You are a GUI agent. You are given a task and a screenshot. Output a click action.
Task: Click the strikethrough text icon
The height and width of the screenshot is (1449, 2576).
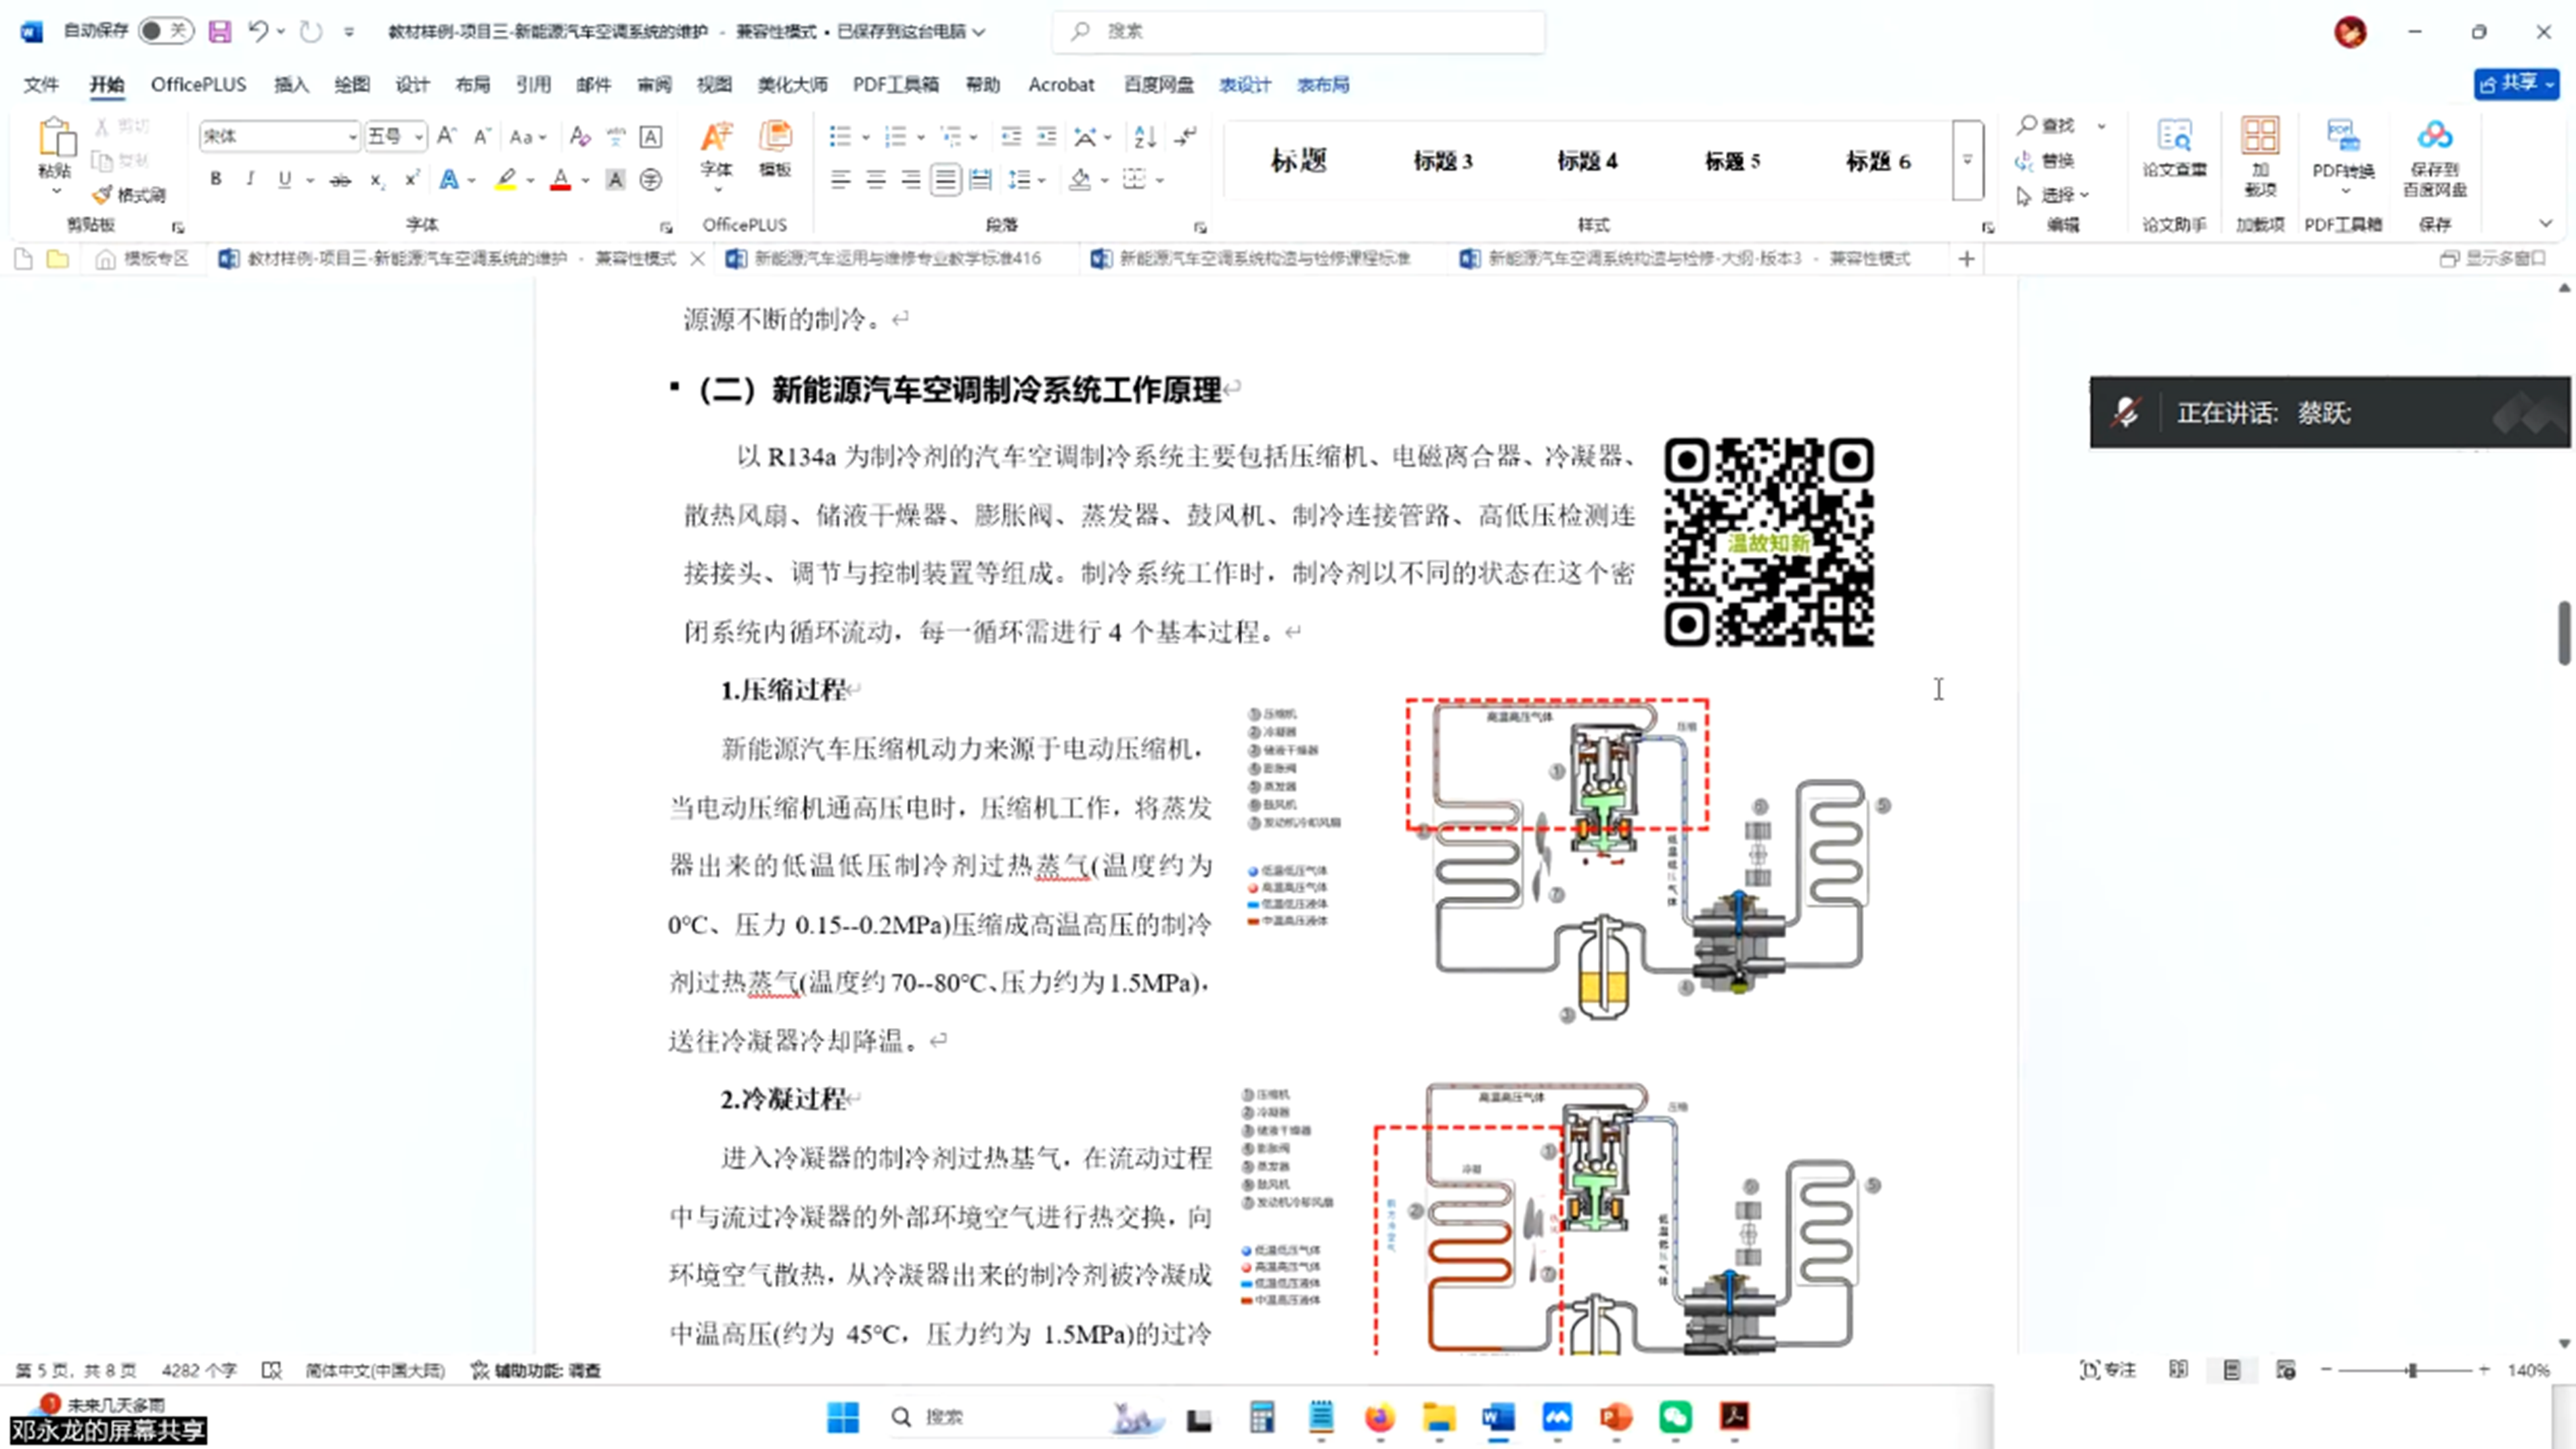pyautogui.click(x=340, y=180)
